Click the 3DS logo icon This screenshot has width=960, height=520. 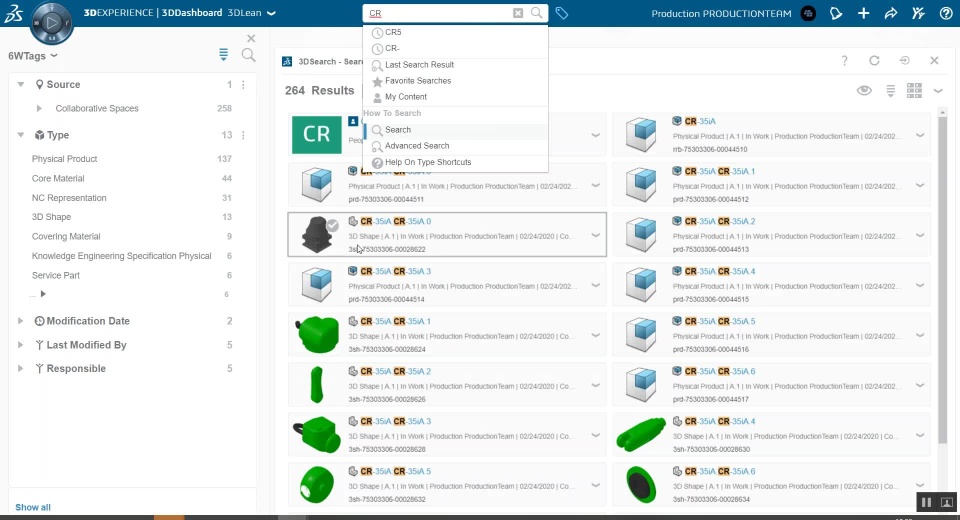point(13,13)
